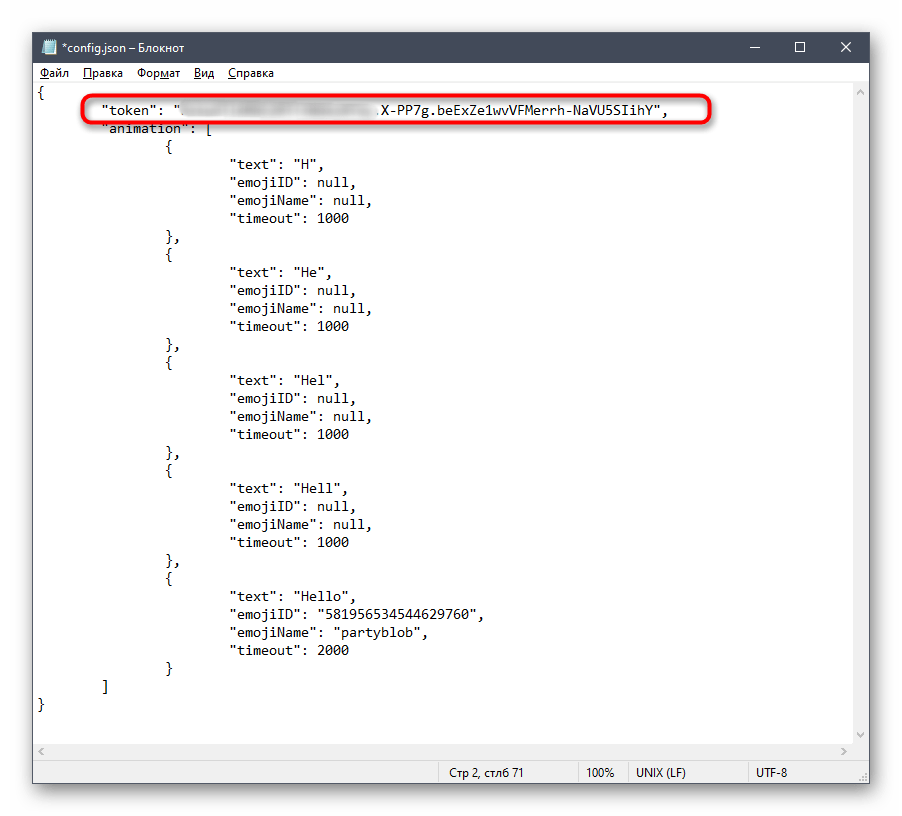Open the Правка menu
Screen dimensions: 902x816
(102, 73)
